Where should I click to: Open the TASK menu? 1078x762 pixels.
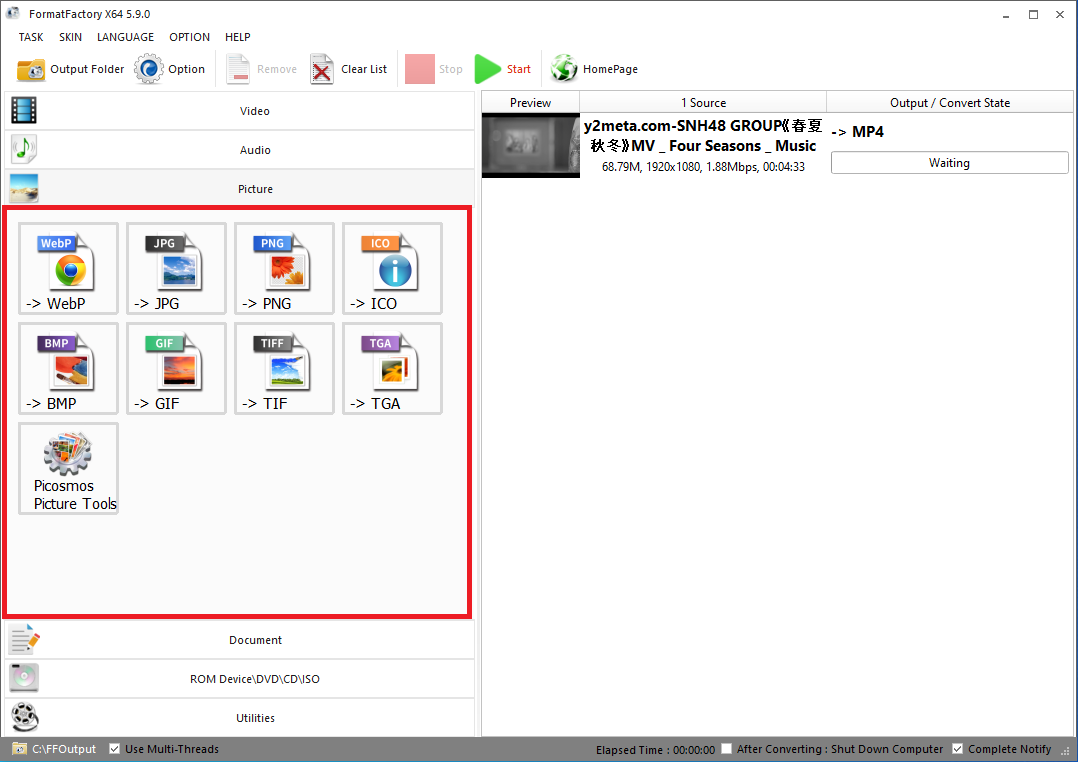click(x=31, y=37)
